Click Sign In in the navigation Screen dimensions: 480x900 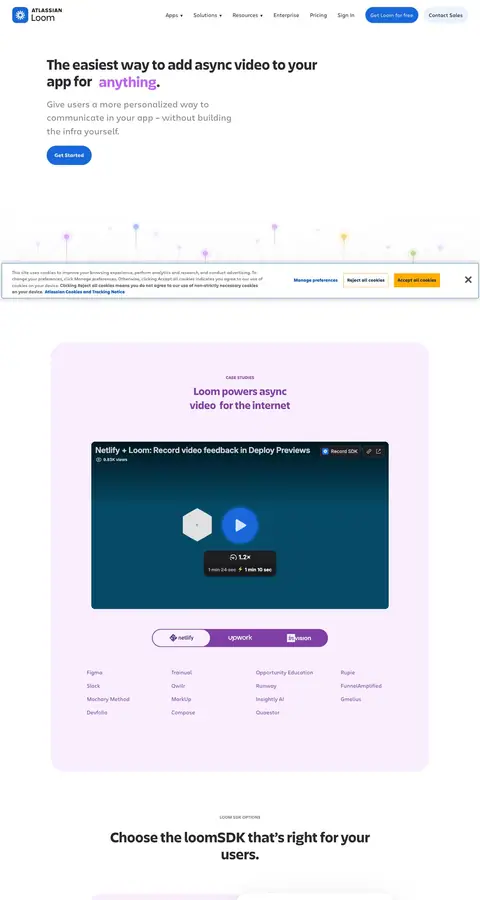pyautogui.click(x=346, y=15)
